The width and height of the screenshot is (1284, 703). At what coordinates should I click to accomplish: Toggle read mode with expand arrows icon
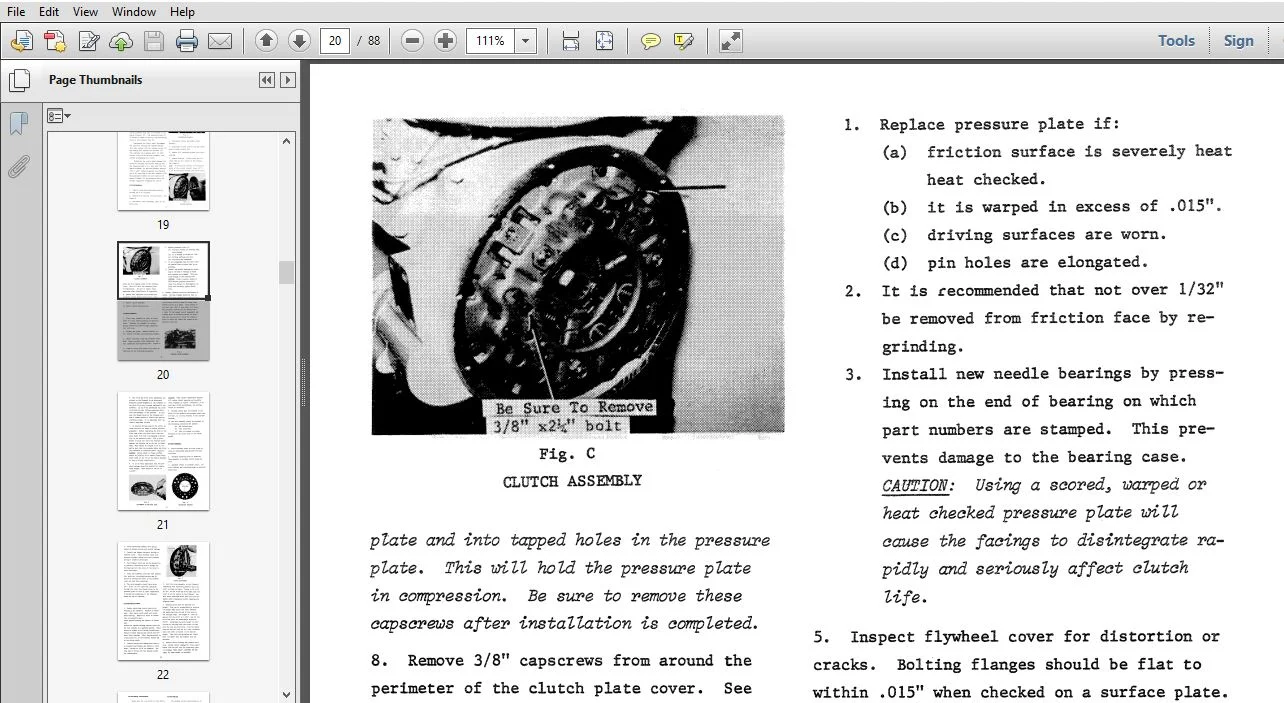click(731, 41)
